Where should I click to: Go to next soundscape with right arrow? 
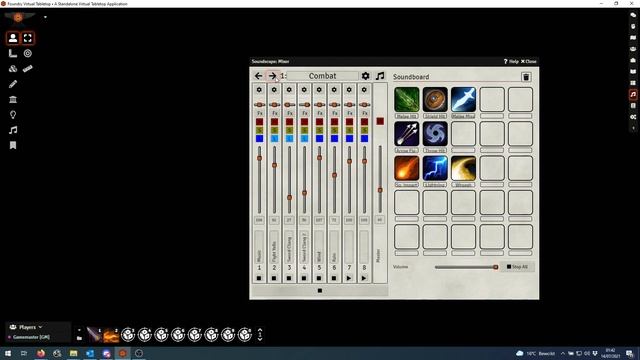pos(272,76)
